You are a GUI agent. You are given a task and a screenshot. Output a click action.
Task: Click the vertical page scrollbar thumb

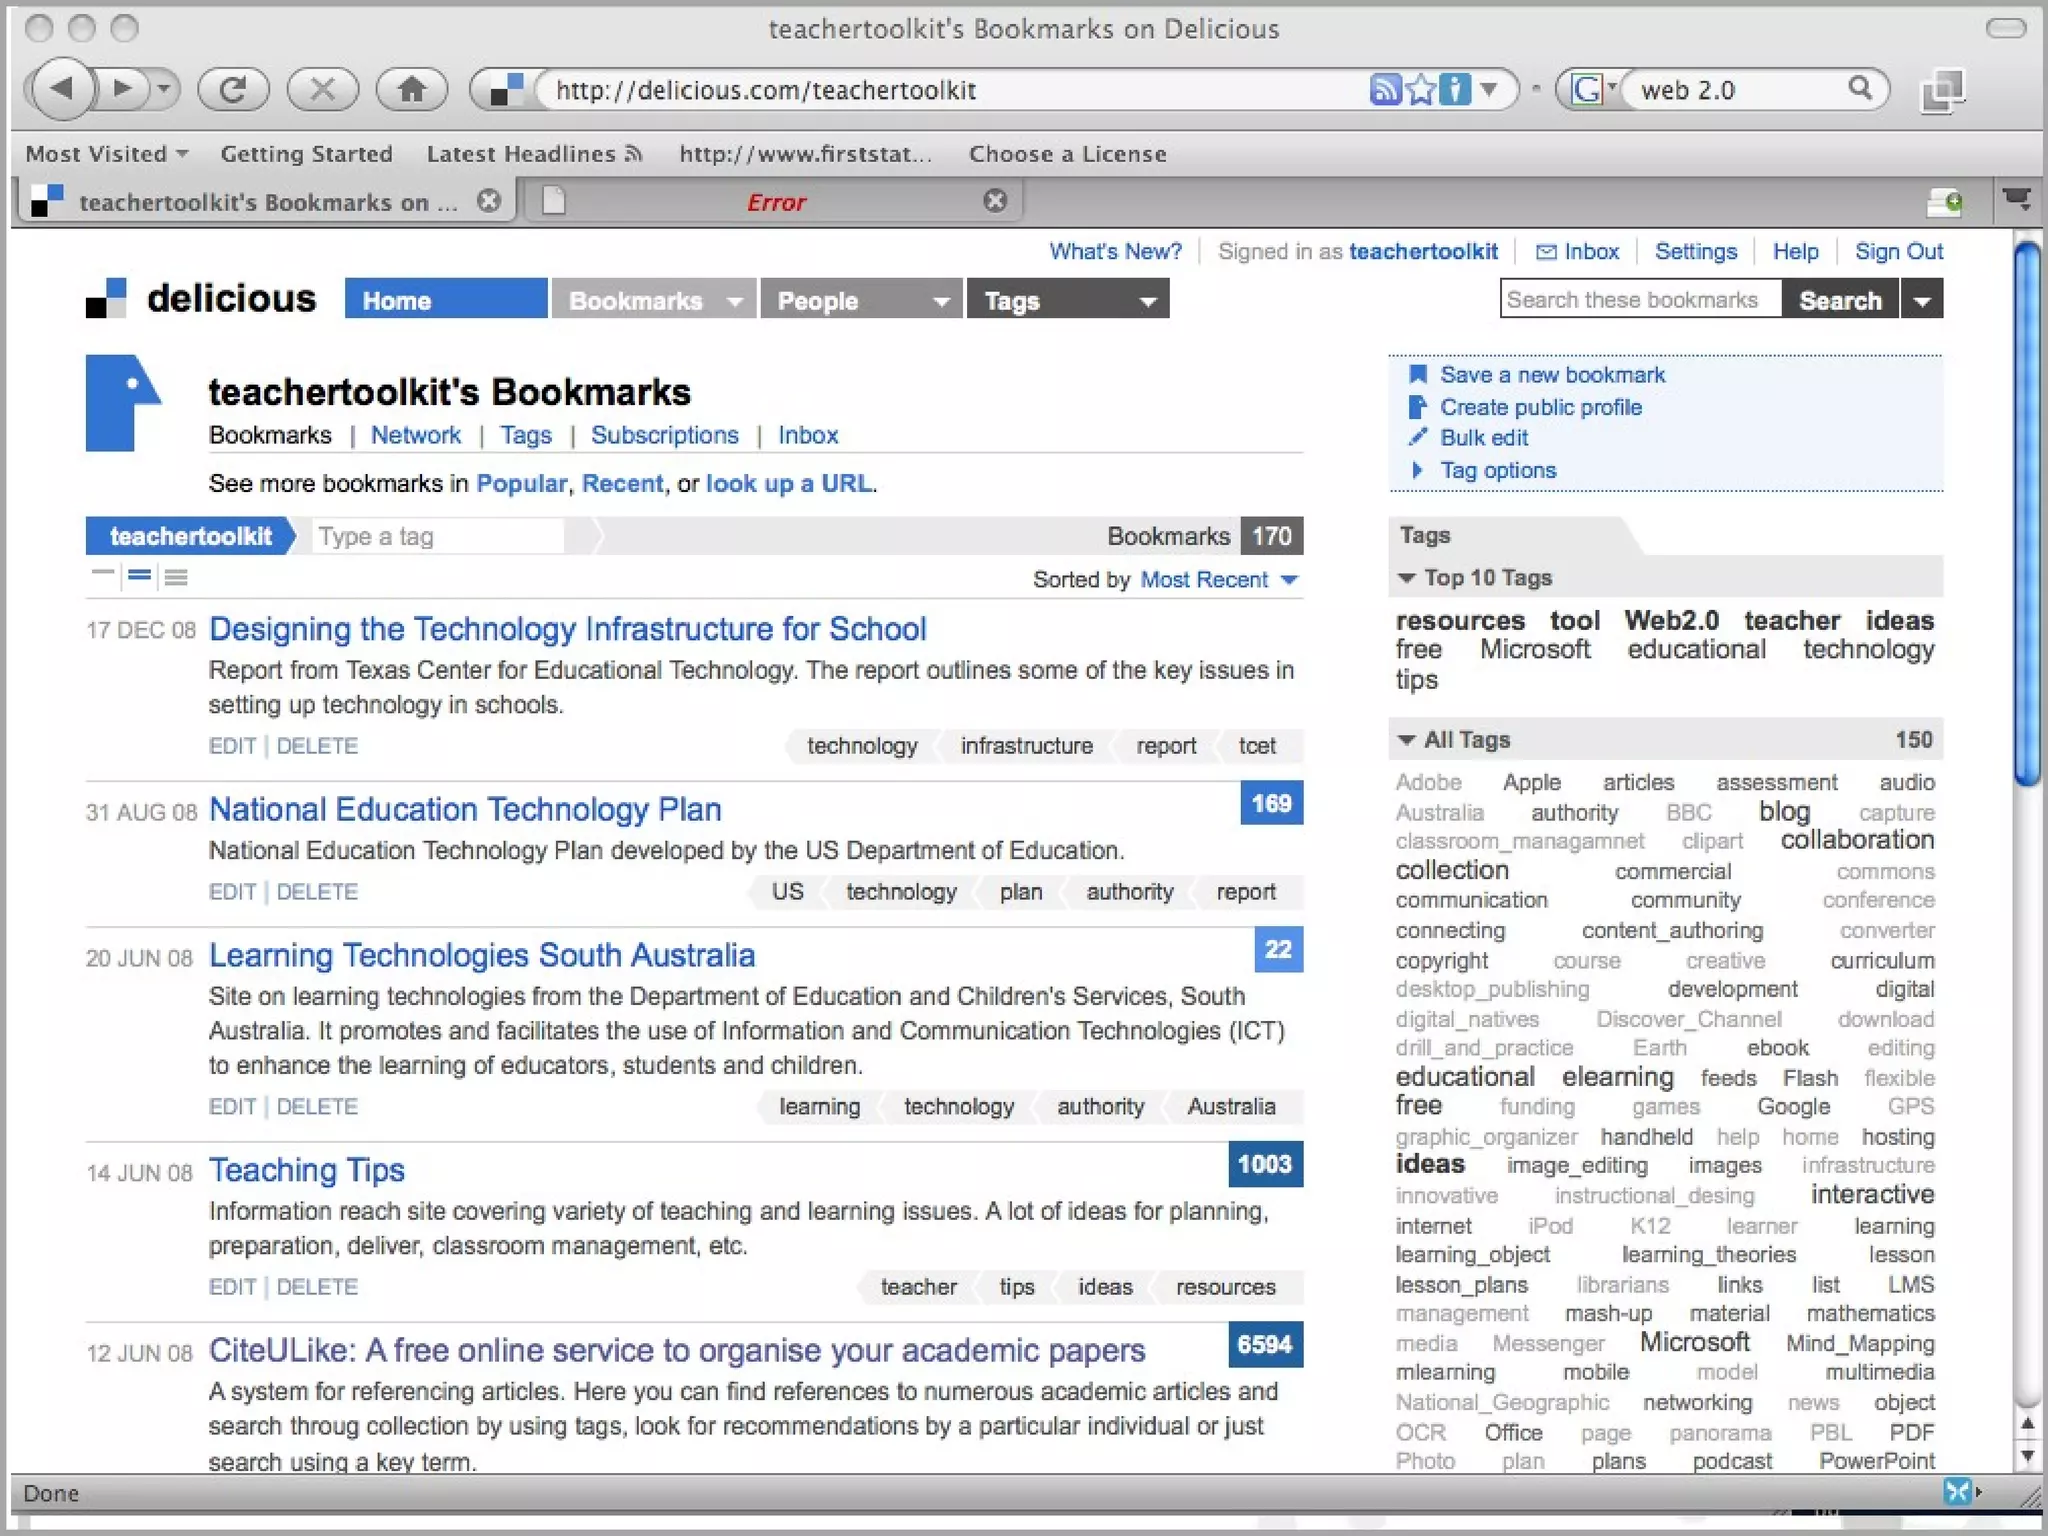click(x=2027, y=515)
